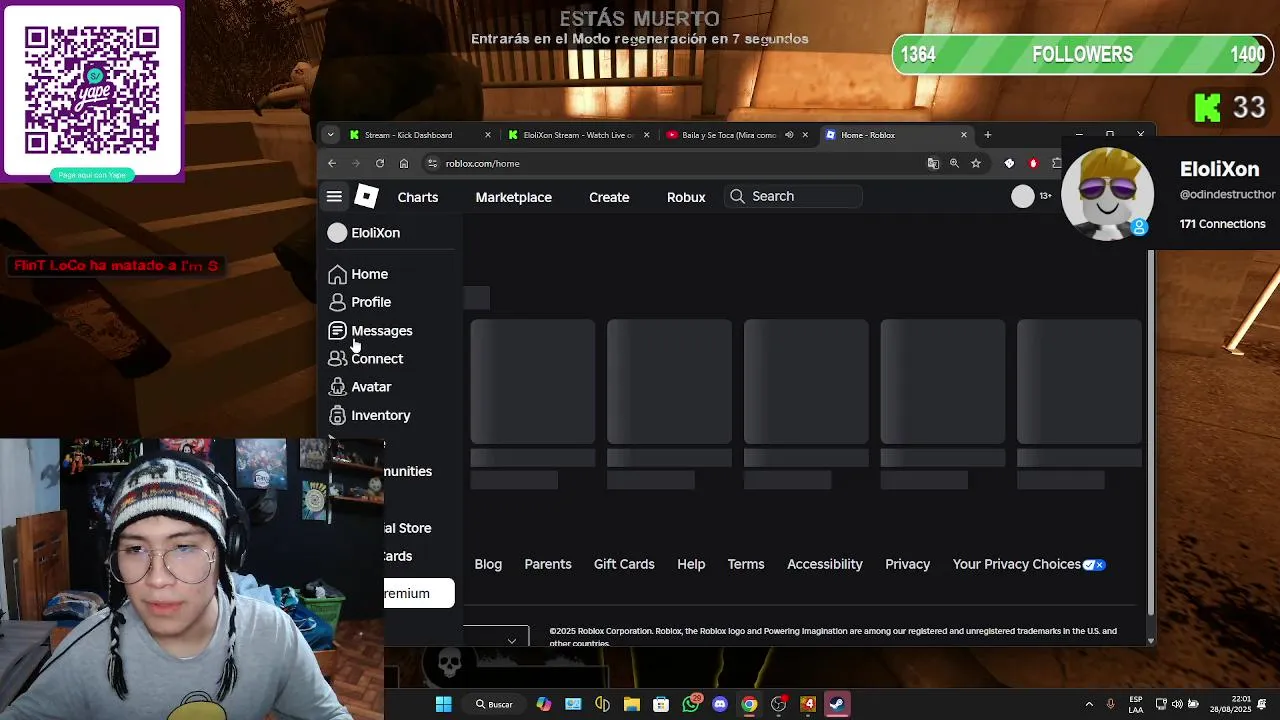Open Discord from the taskbar
The image size is (1280, 720).
(720, 704)
